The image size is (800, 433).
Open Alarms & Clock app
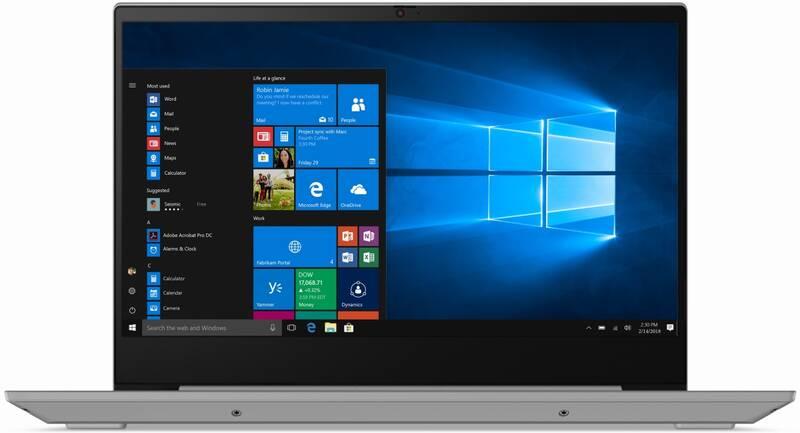tap(172, 249)
